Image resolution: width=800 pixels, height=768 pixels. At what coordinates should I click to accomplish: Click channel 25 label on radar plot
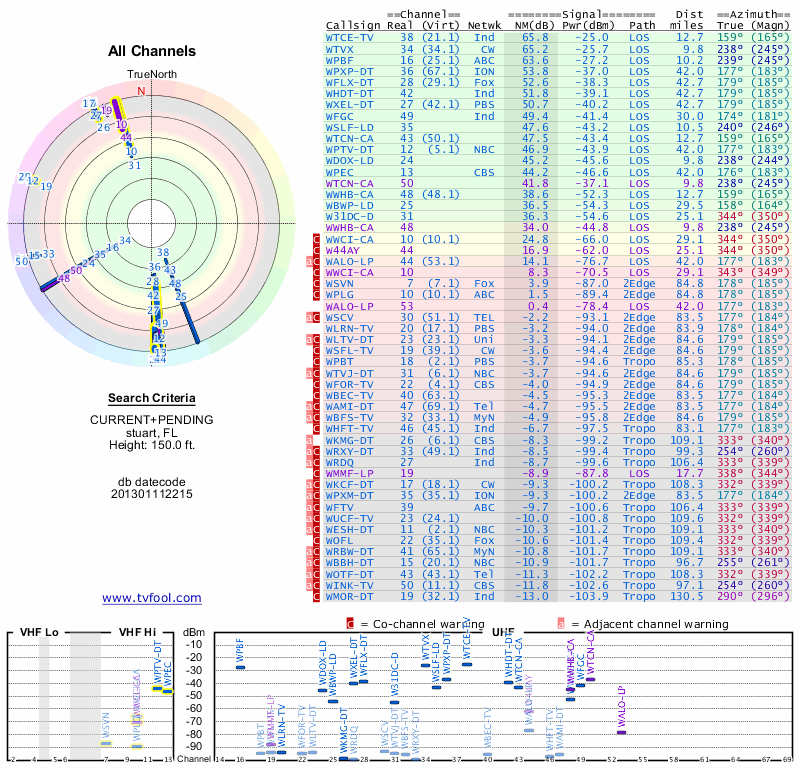point(181,296)
